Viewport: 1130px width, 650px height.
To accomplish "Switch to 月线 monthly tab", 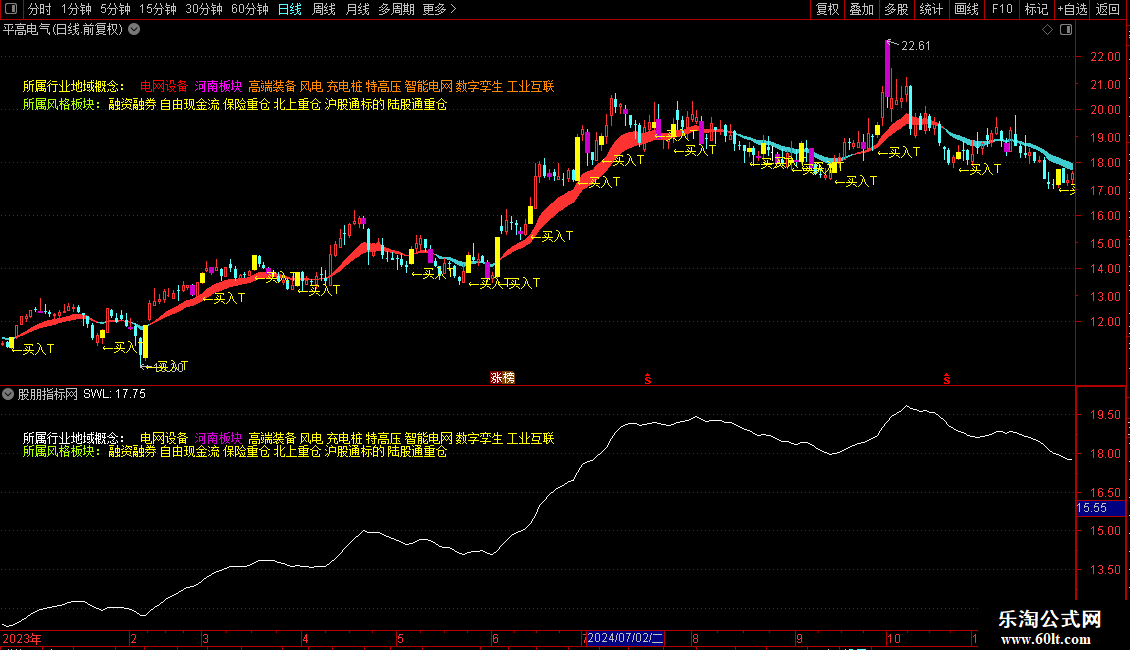I will [357, 9].
